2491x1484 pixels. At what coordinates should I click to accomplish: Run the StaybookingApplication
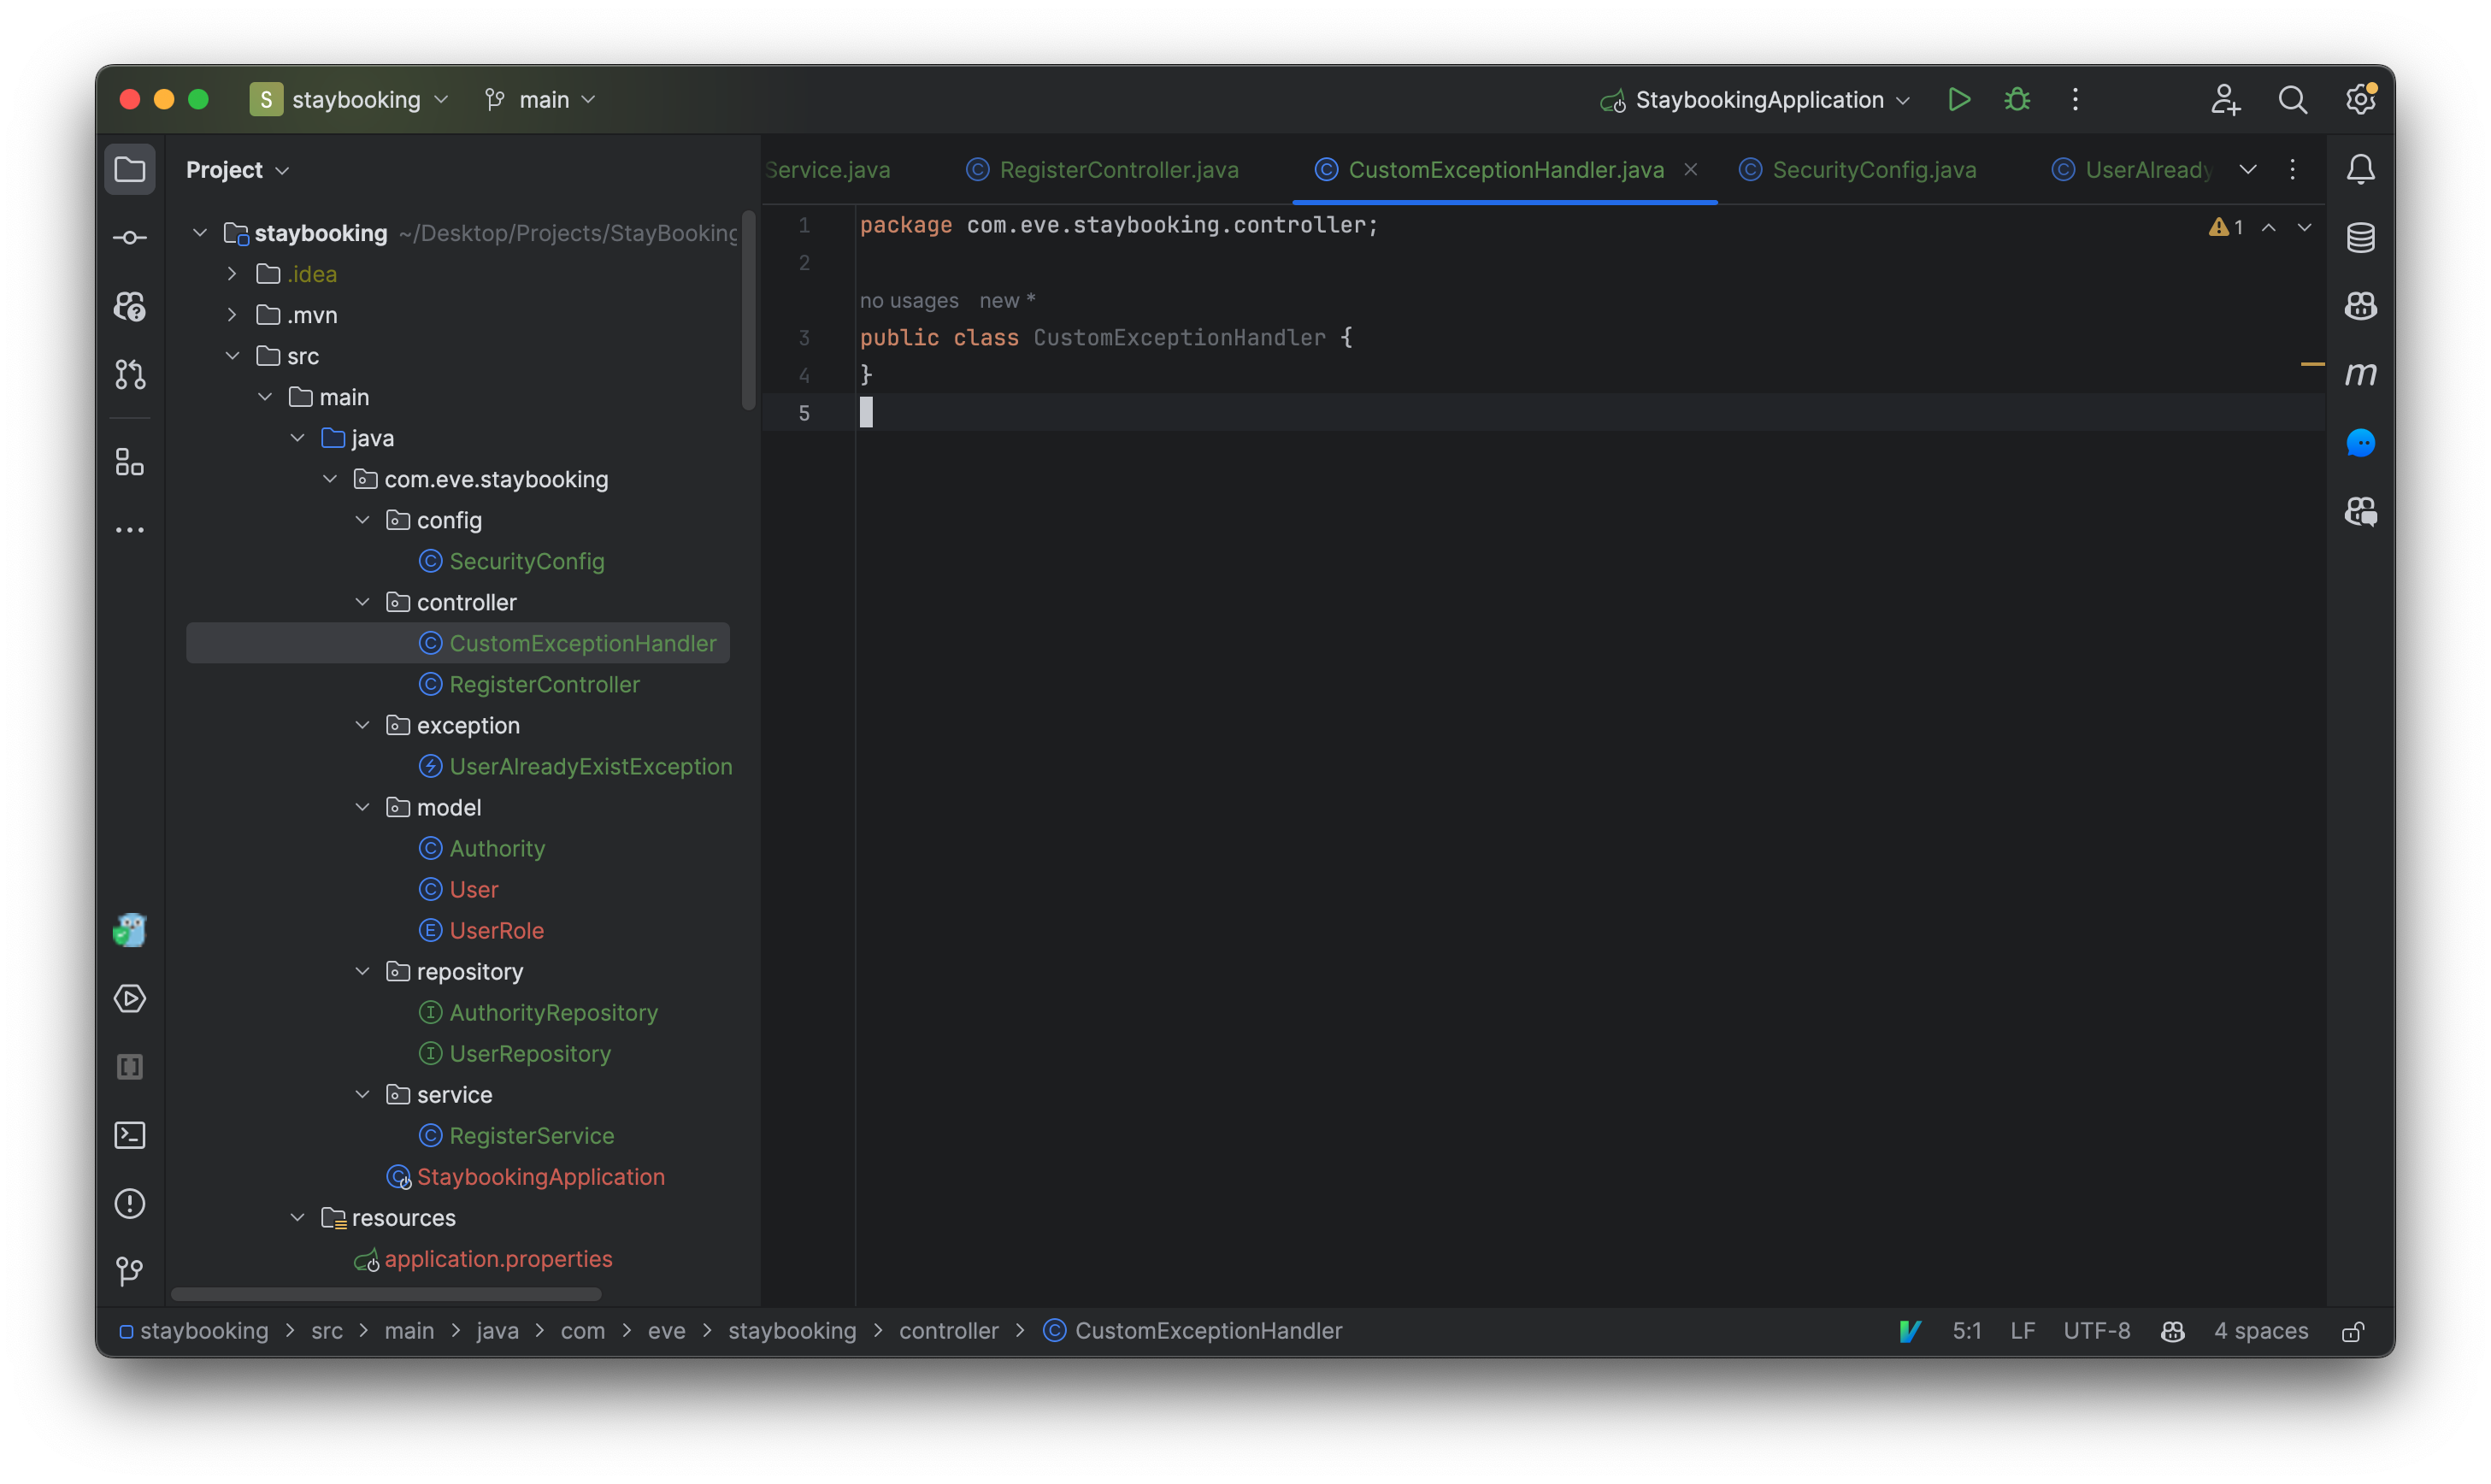(1959, 99)
